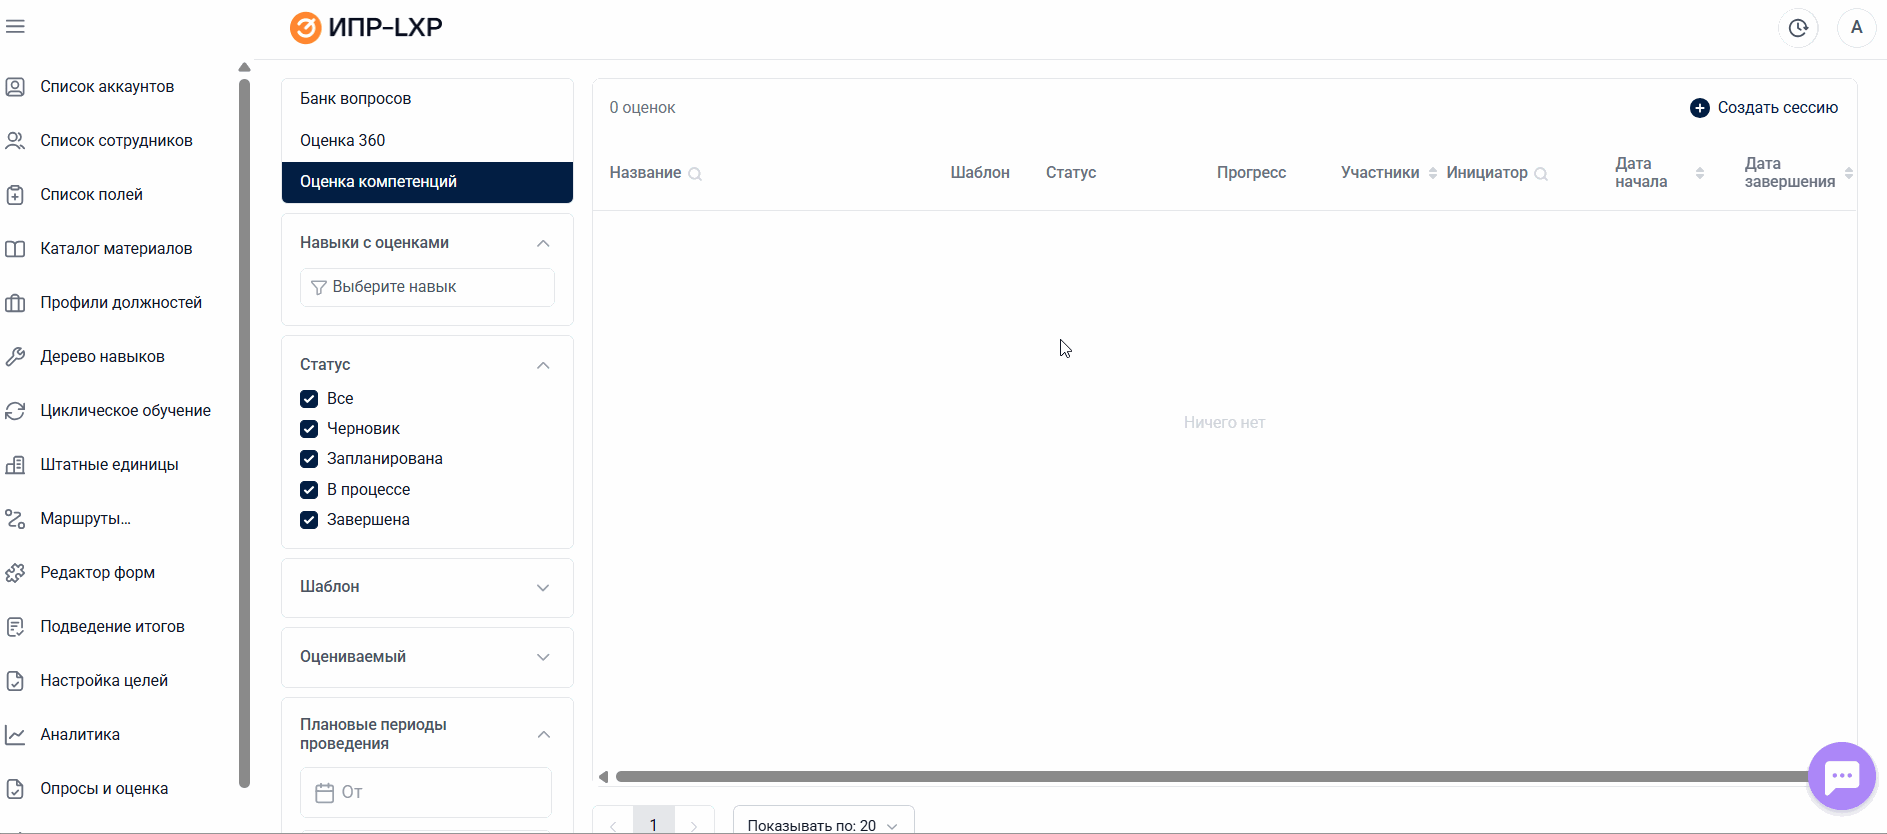Collapse the Навыки с оценками section
This screenshot has width=1887, height=834.
pos(543,243)
